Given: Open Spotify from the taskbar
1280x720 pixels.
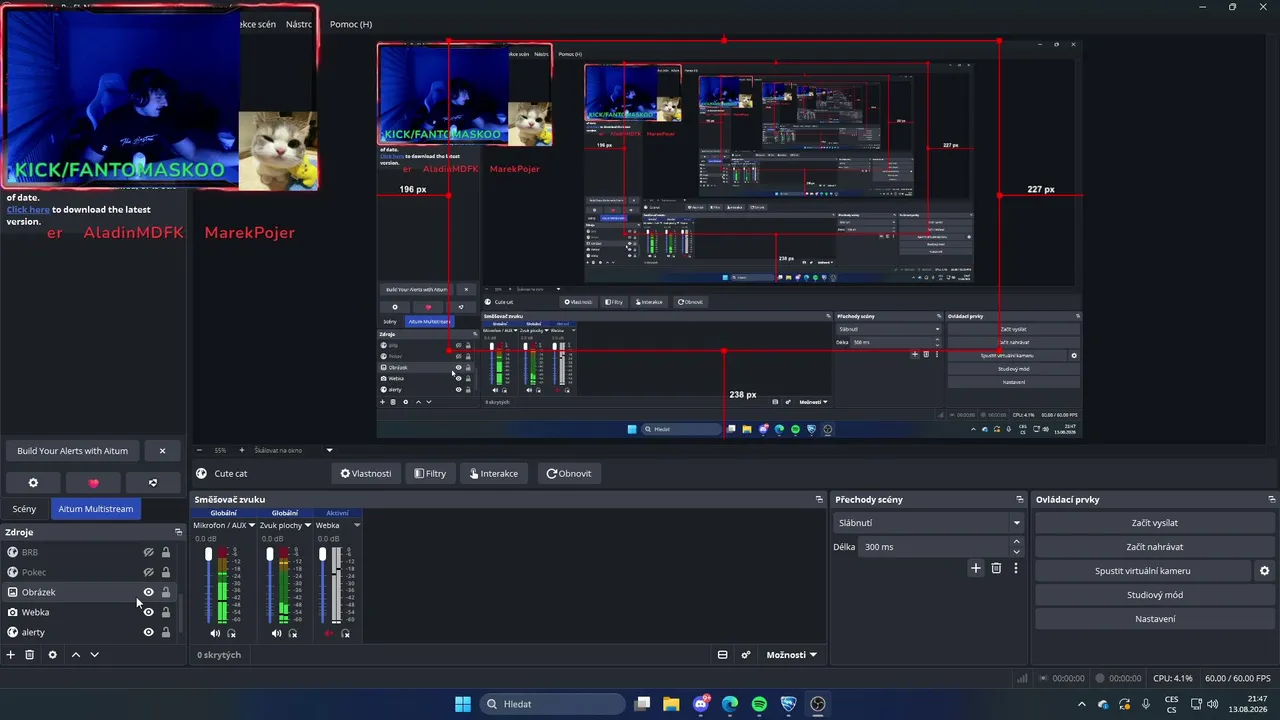Looking at the screenshot, I should pos(759,704).
